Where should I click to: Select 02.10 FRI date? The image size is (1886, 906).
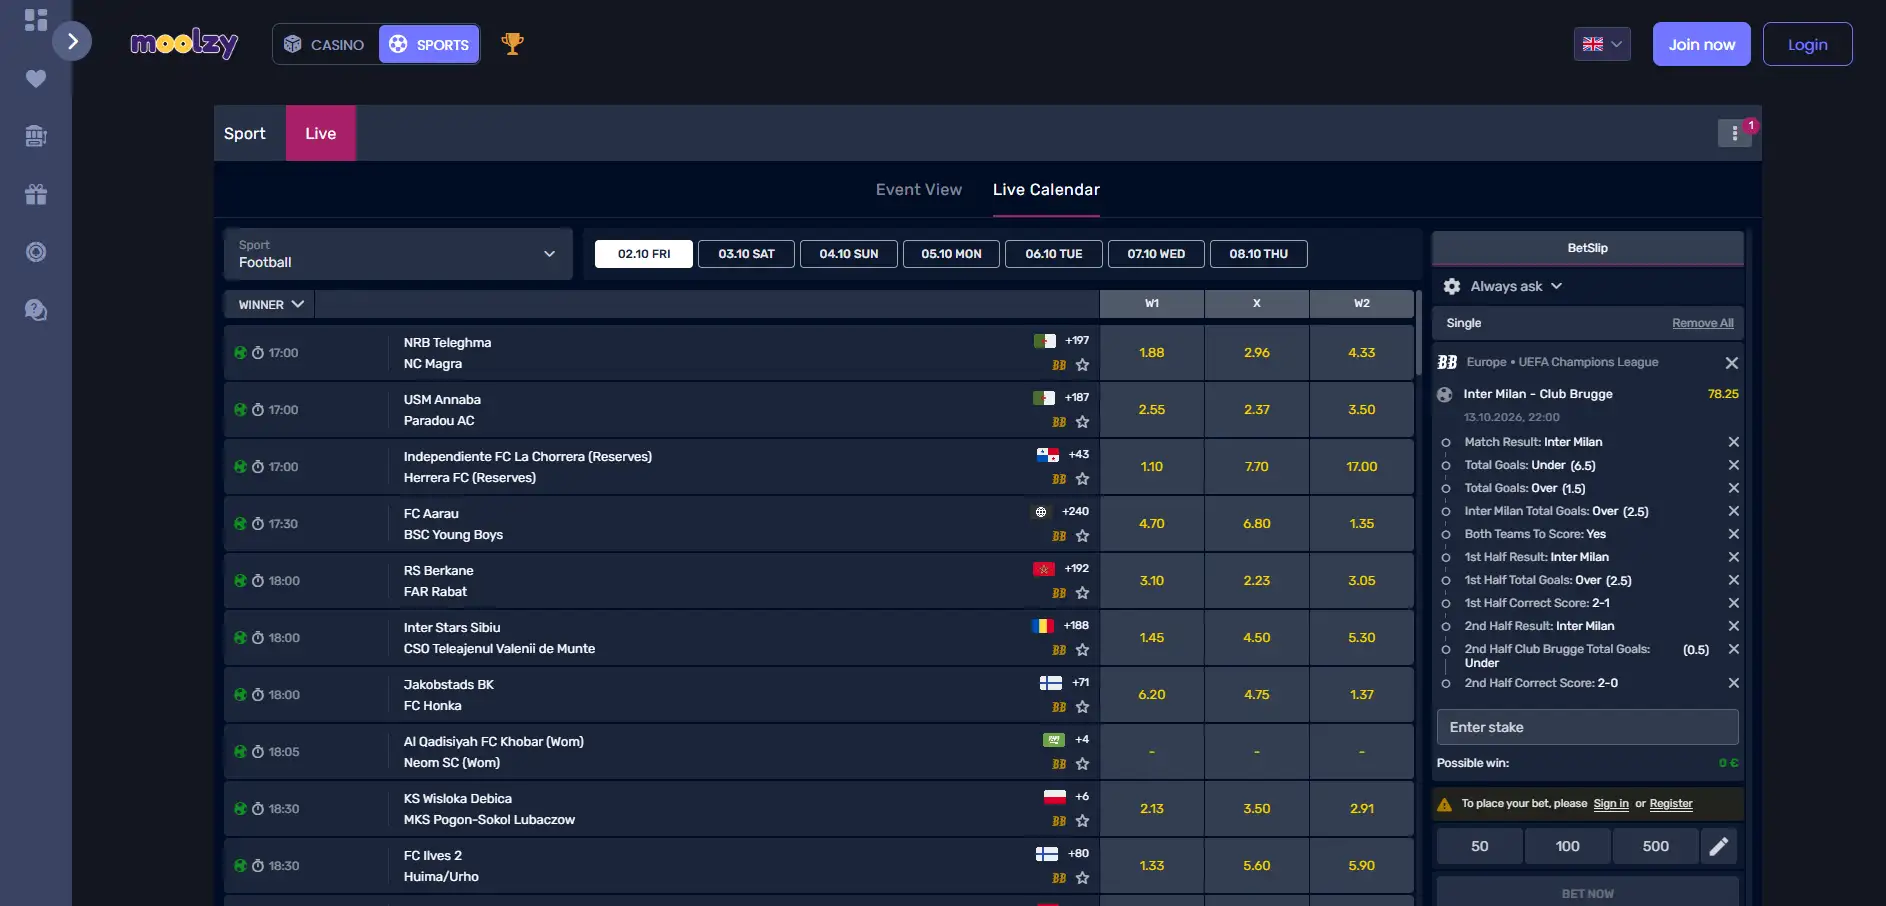pyautogui.click(x=644, y=254)
